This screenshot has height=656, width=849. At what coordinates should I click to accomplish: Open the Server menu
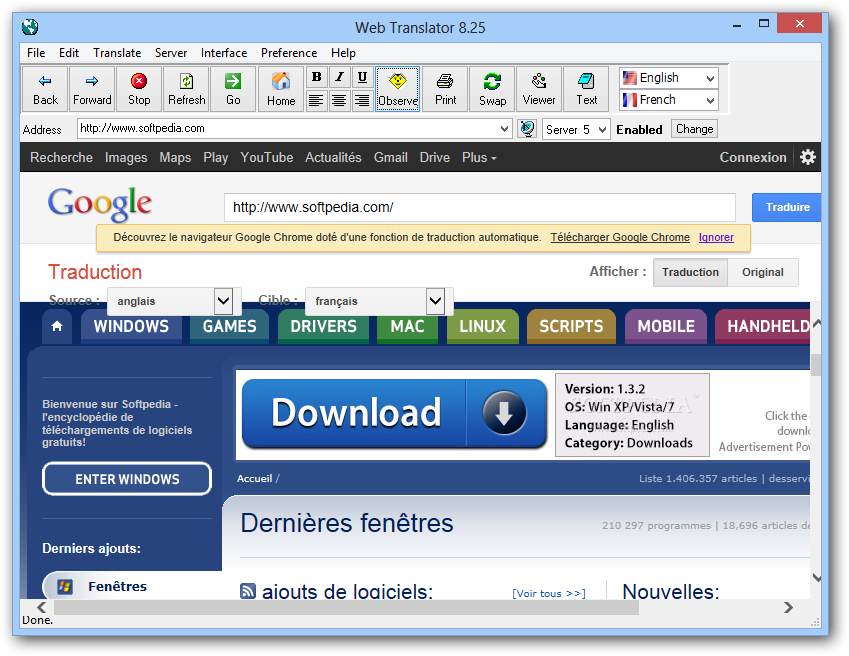171,53
